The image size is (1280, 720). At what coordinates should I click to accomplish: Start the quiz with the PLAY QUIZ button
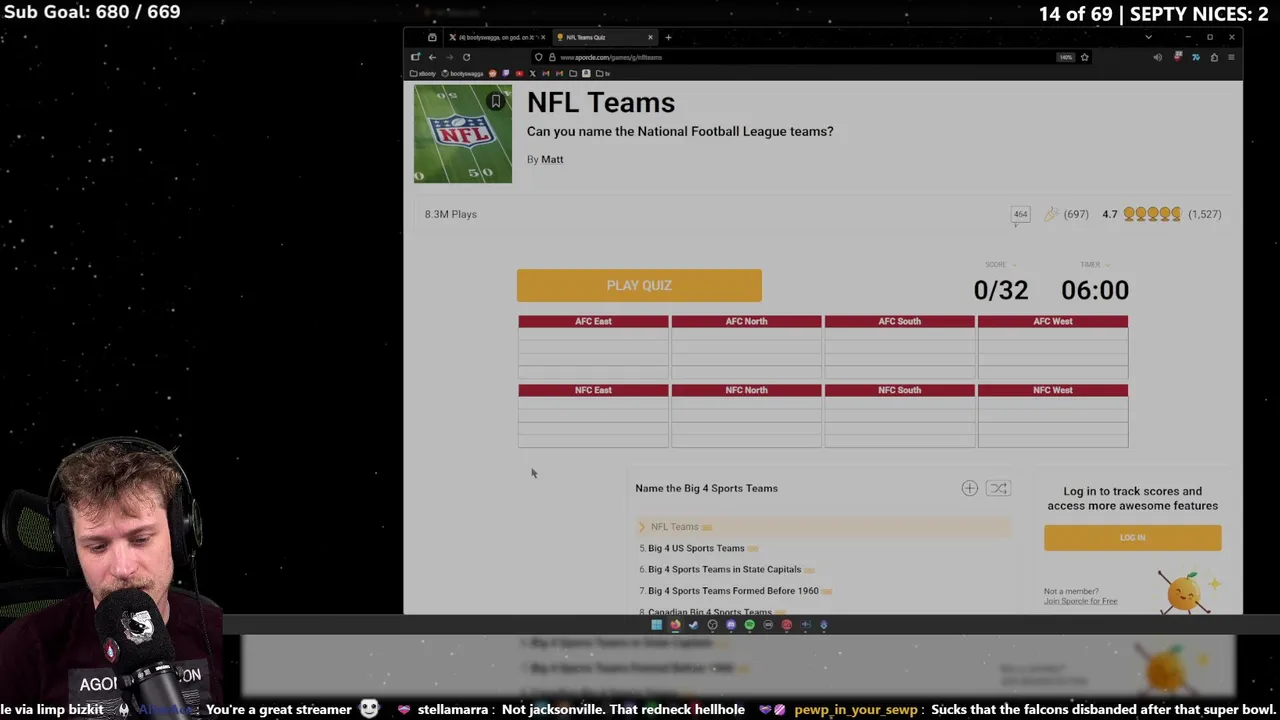639,285
